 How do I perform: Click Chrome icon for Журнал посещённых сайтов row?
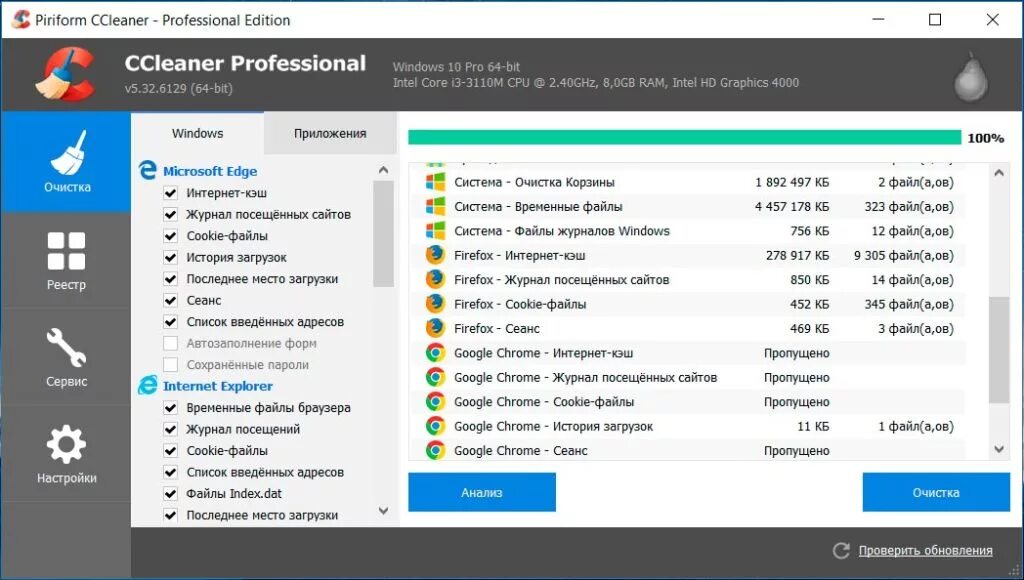pyautogui.click(x=435, y=377)
